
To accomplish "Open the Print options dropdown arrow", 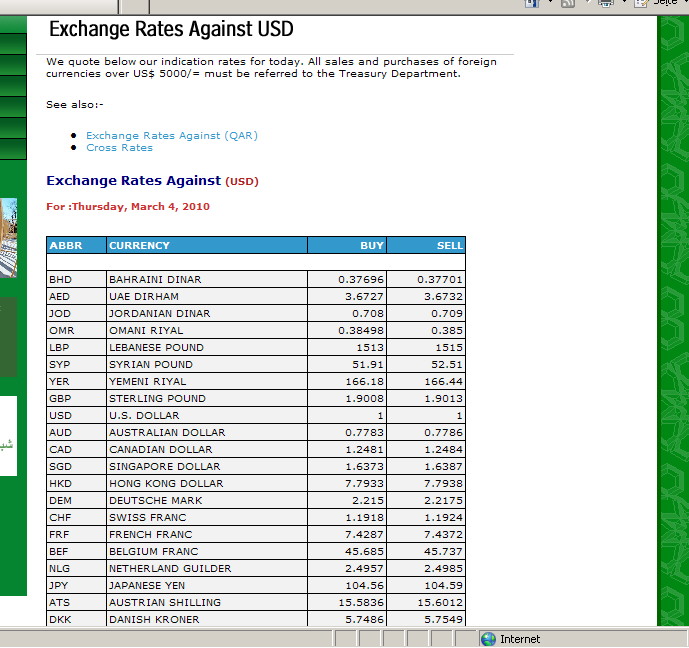I will [623, 3].
